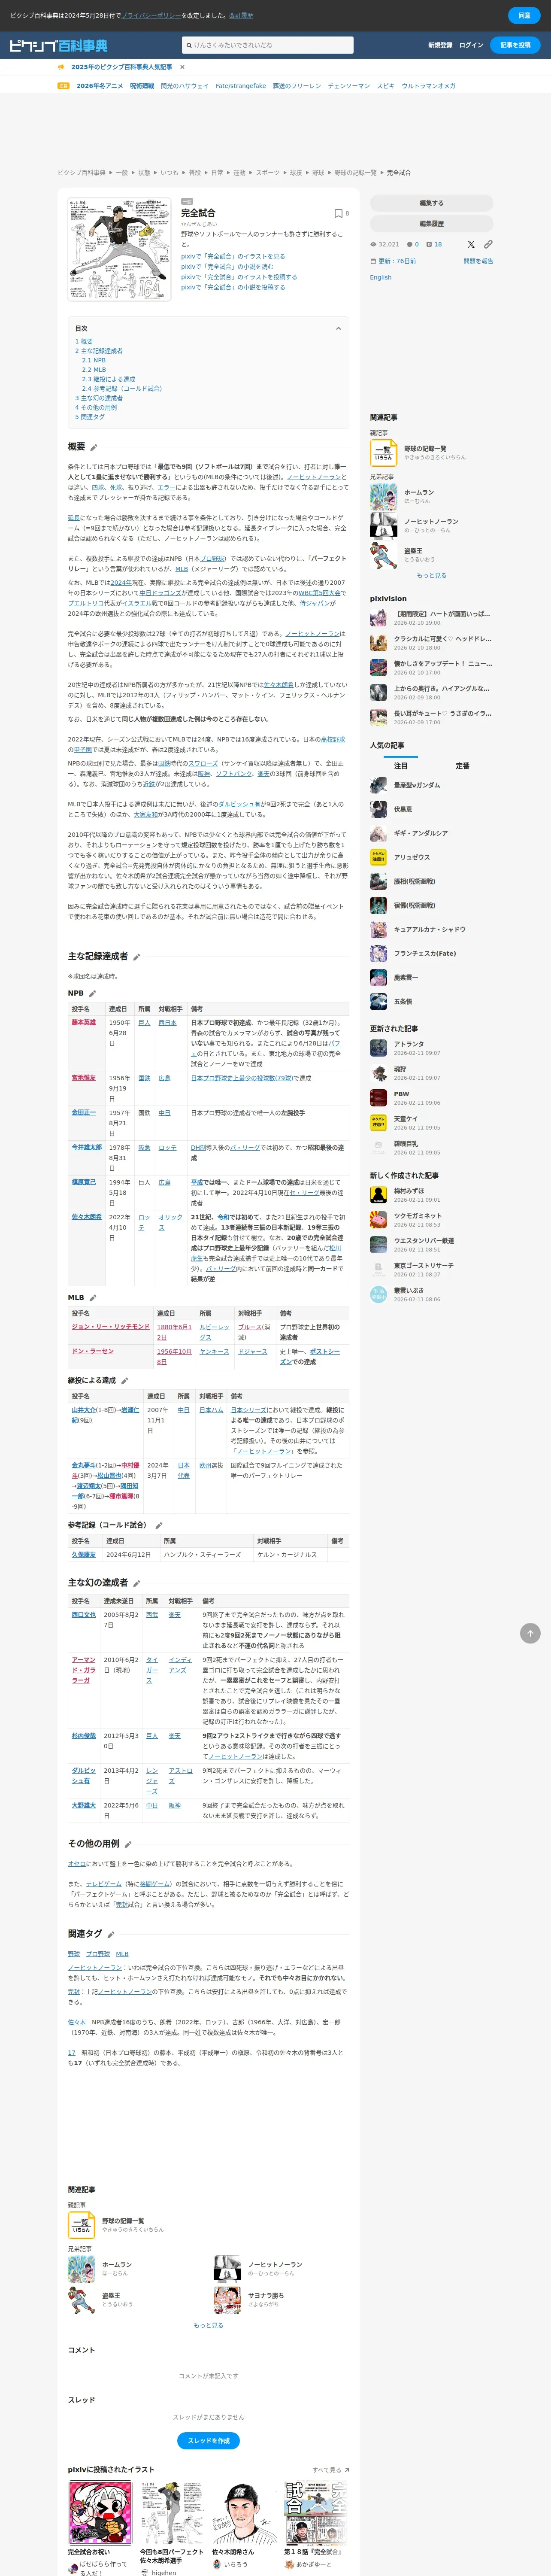Click the search magnifier icon in header
The image size is (551, 2576).
point(188,45)
